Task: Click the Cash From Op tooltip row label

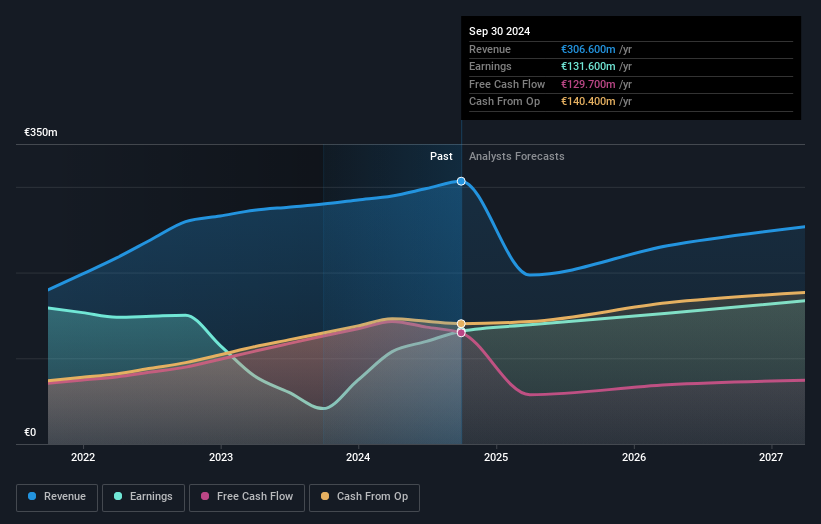Action: click(x=504, y=102)
